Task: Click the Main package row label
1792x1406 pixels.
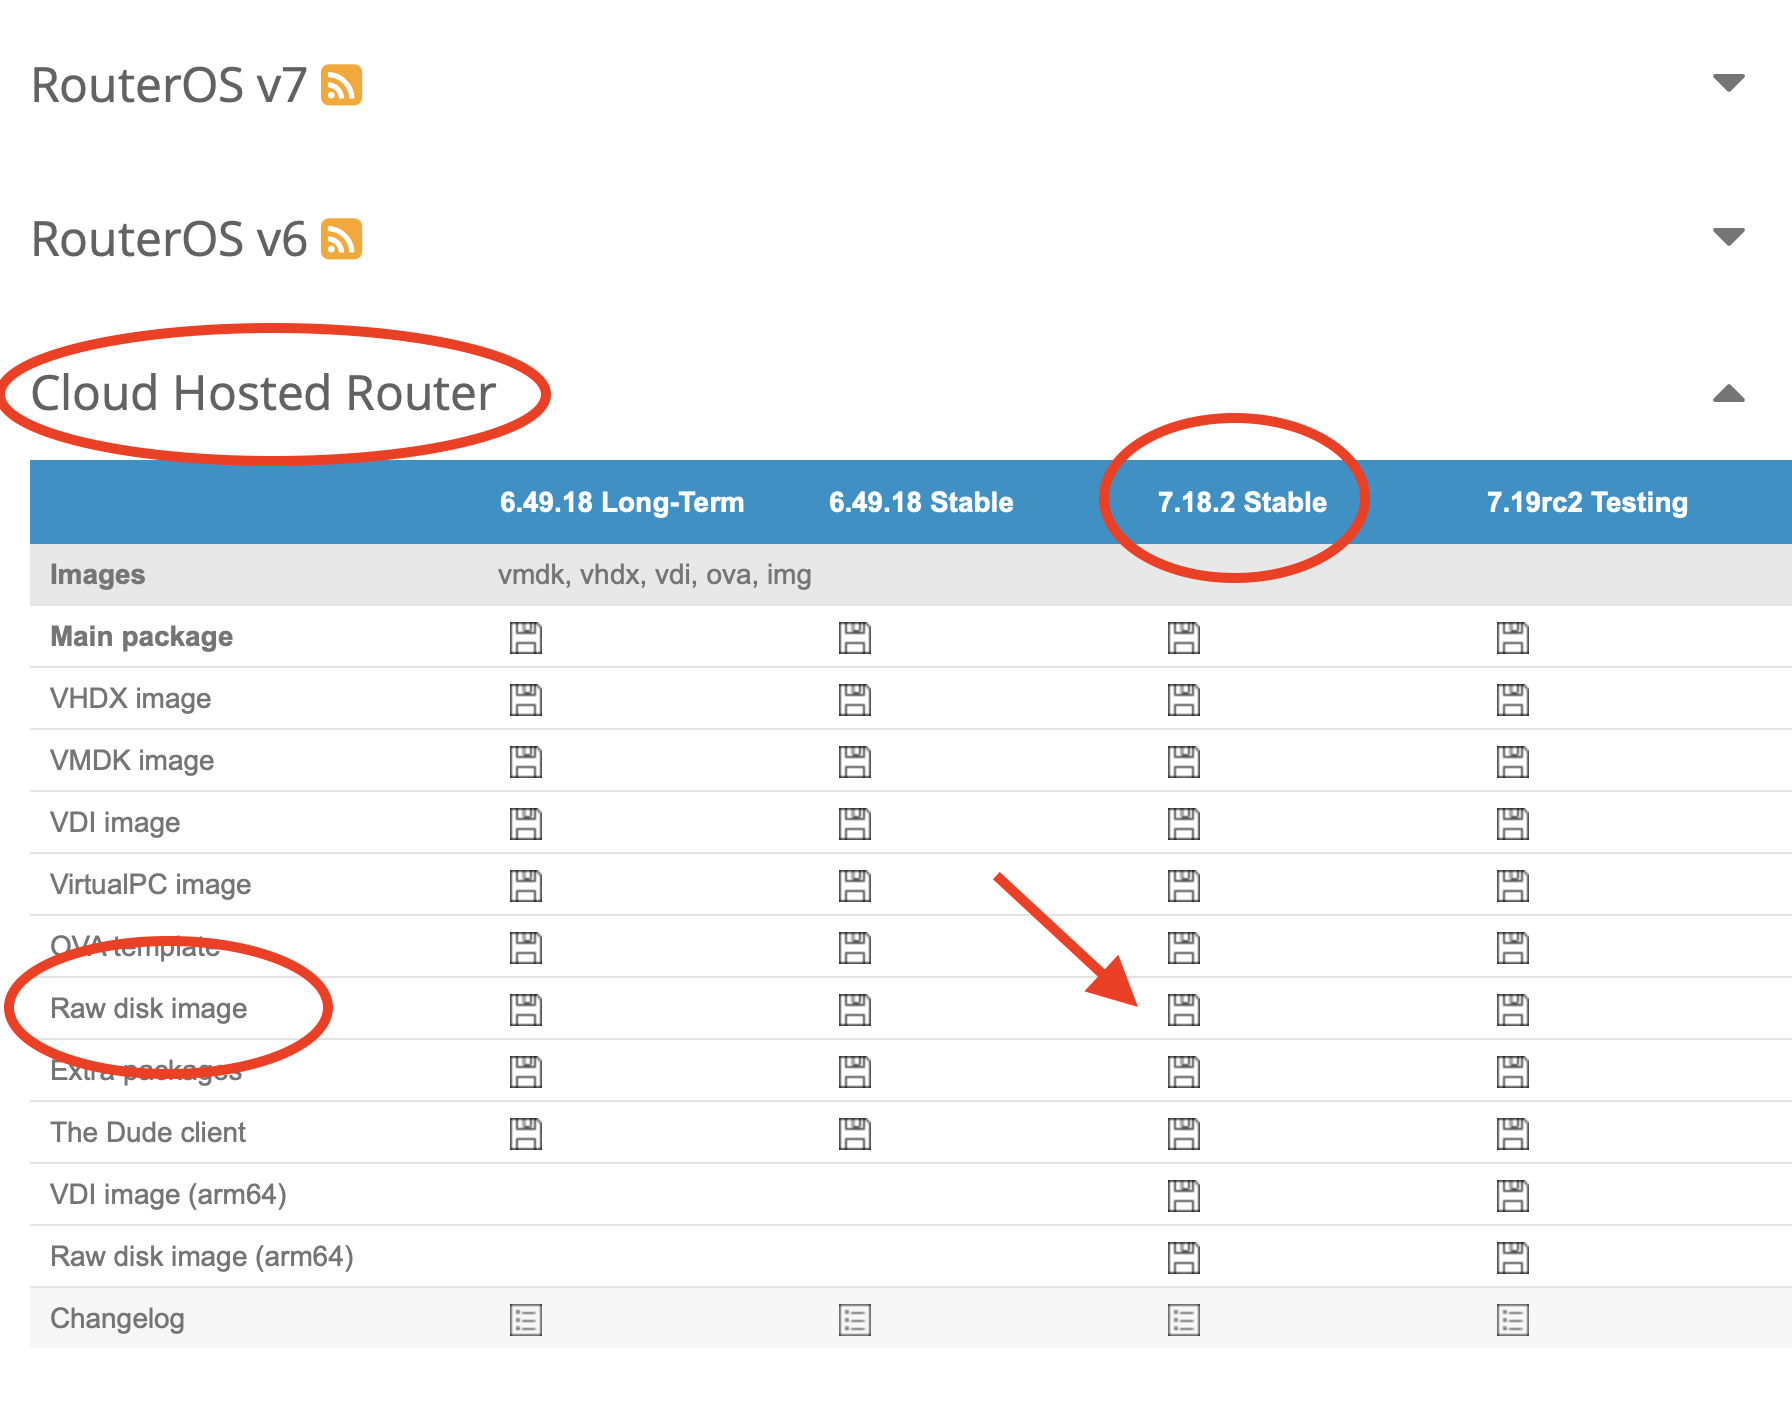Action: click(x=142, y=637)
